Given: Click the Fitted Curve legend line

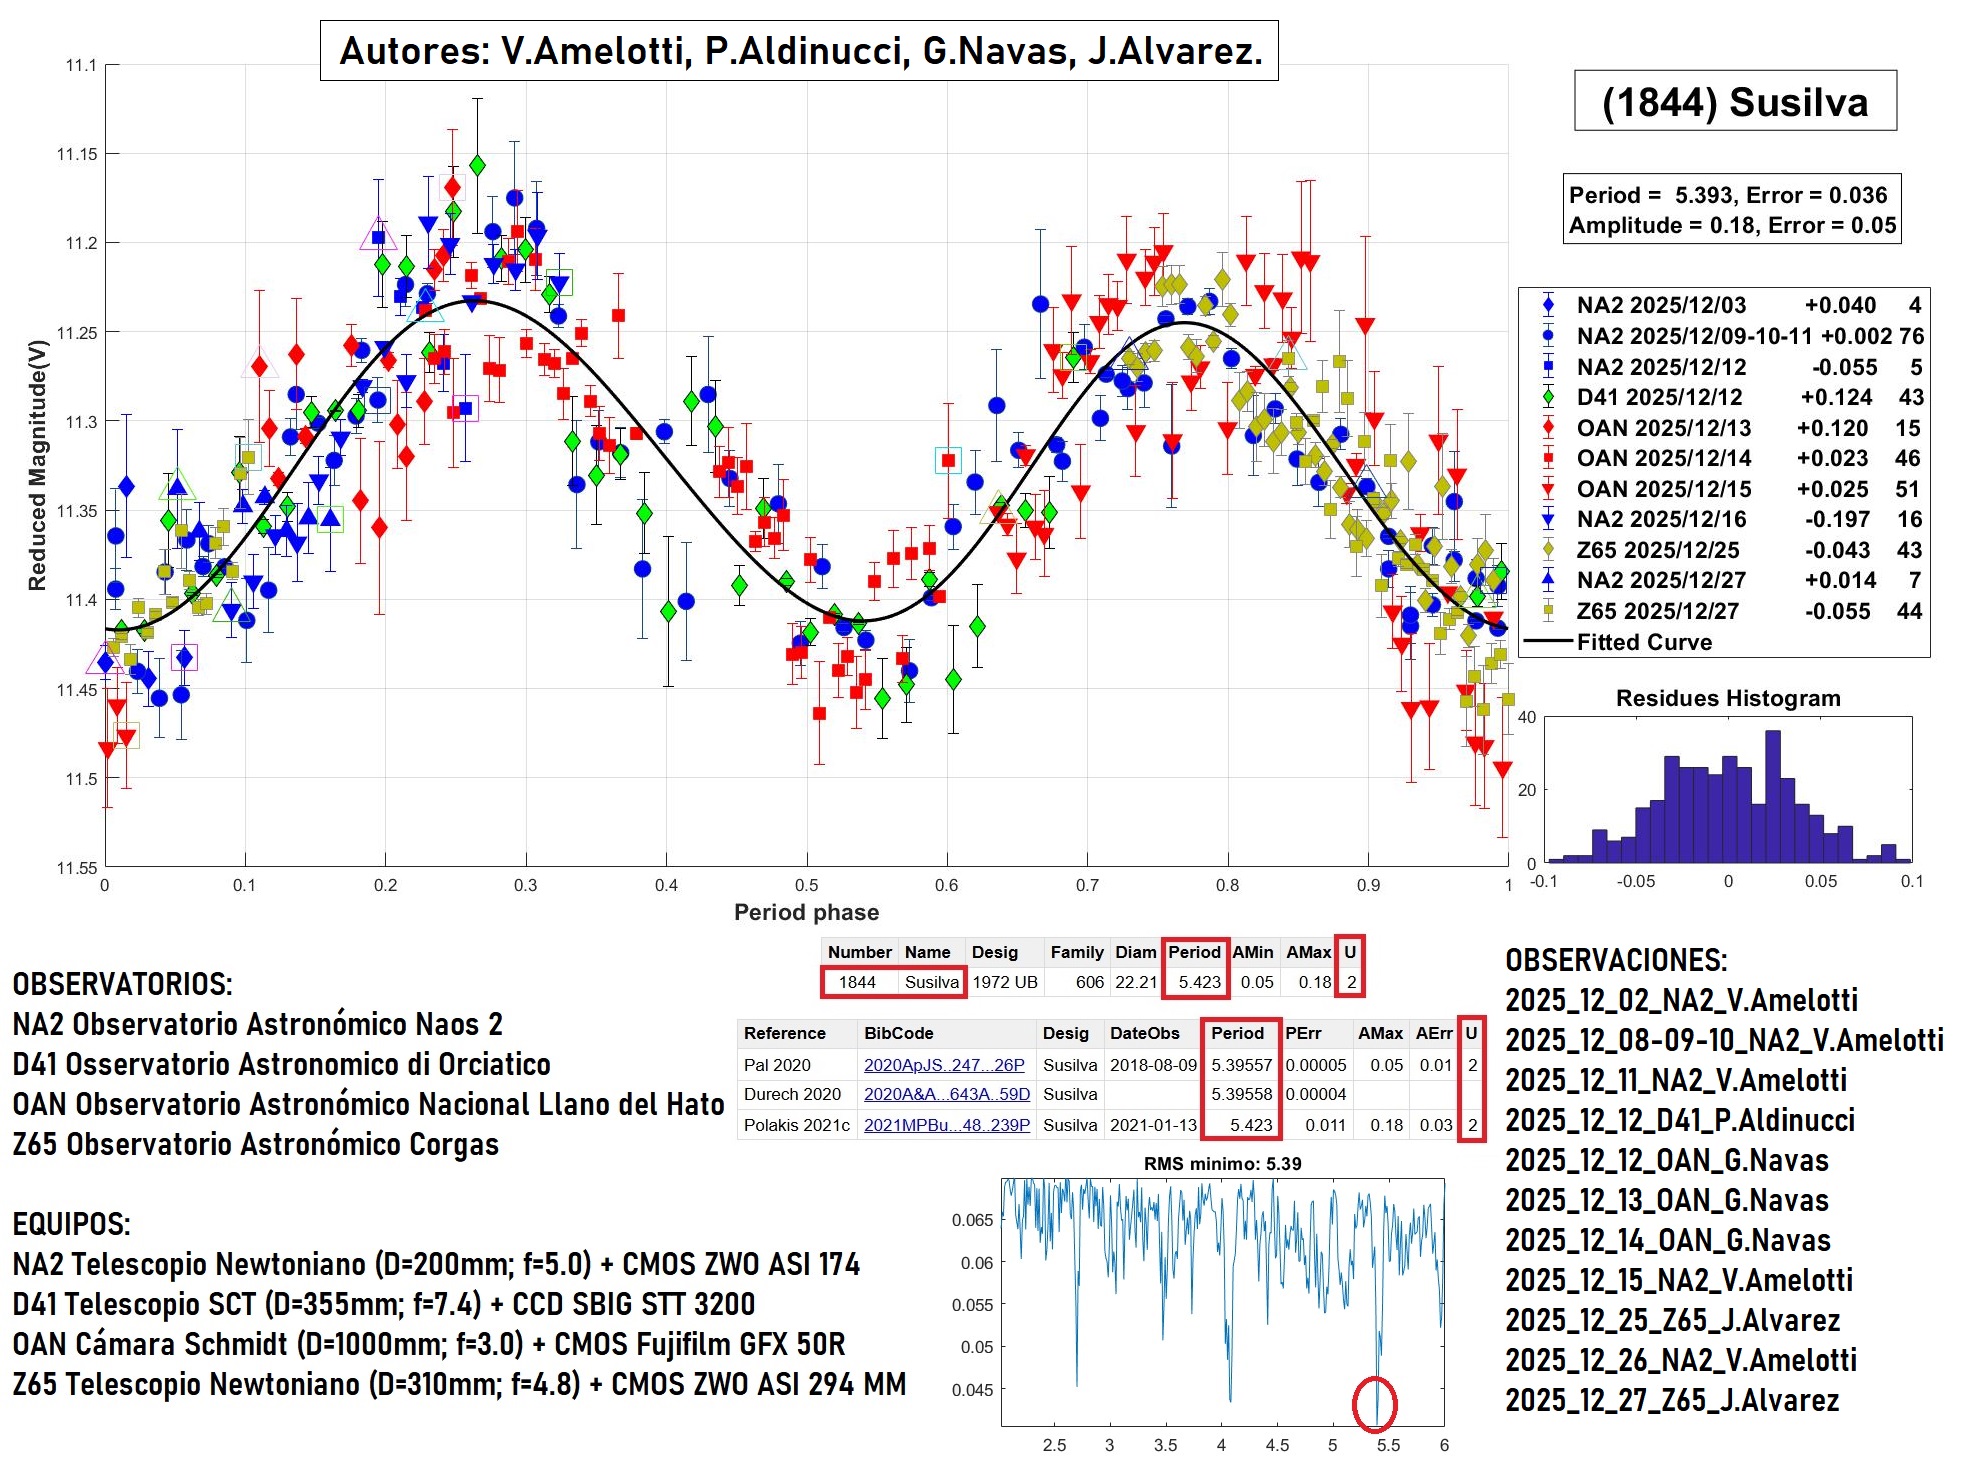Looking at the screenshot, I should point(1548,642).
